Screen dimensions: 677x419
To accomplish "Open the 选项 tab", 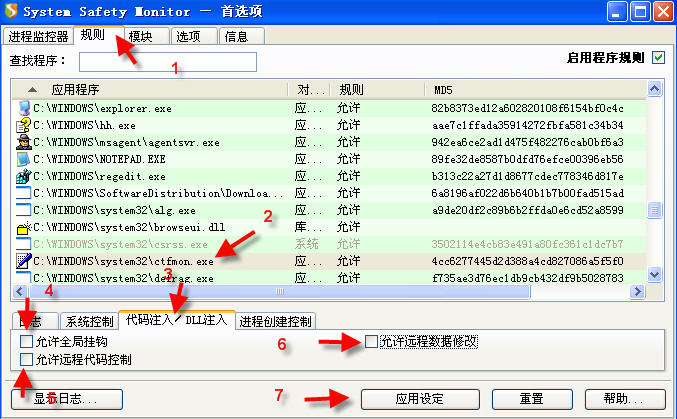I will click(x=194, y=36).
